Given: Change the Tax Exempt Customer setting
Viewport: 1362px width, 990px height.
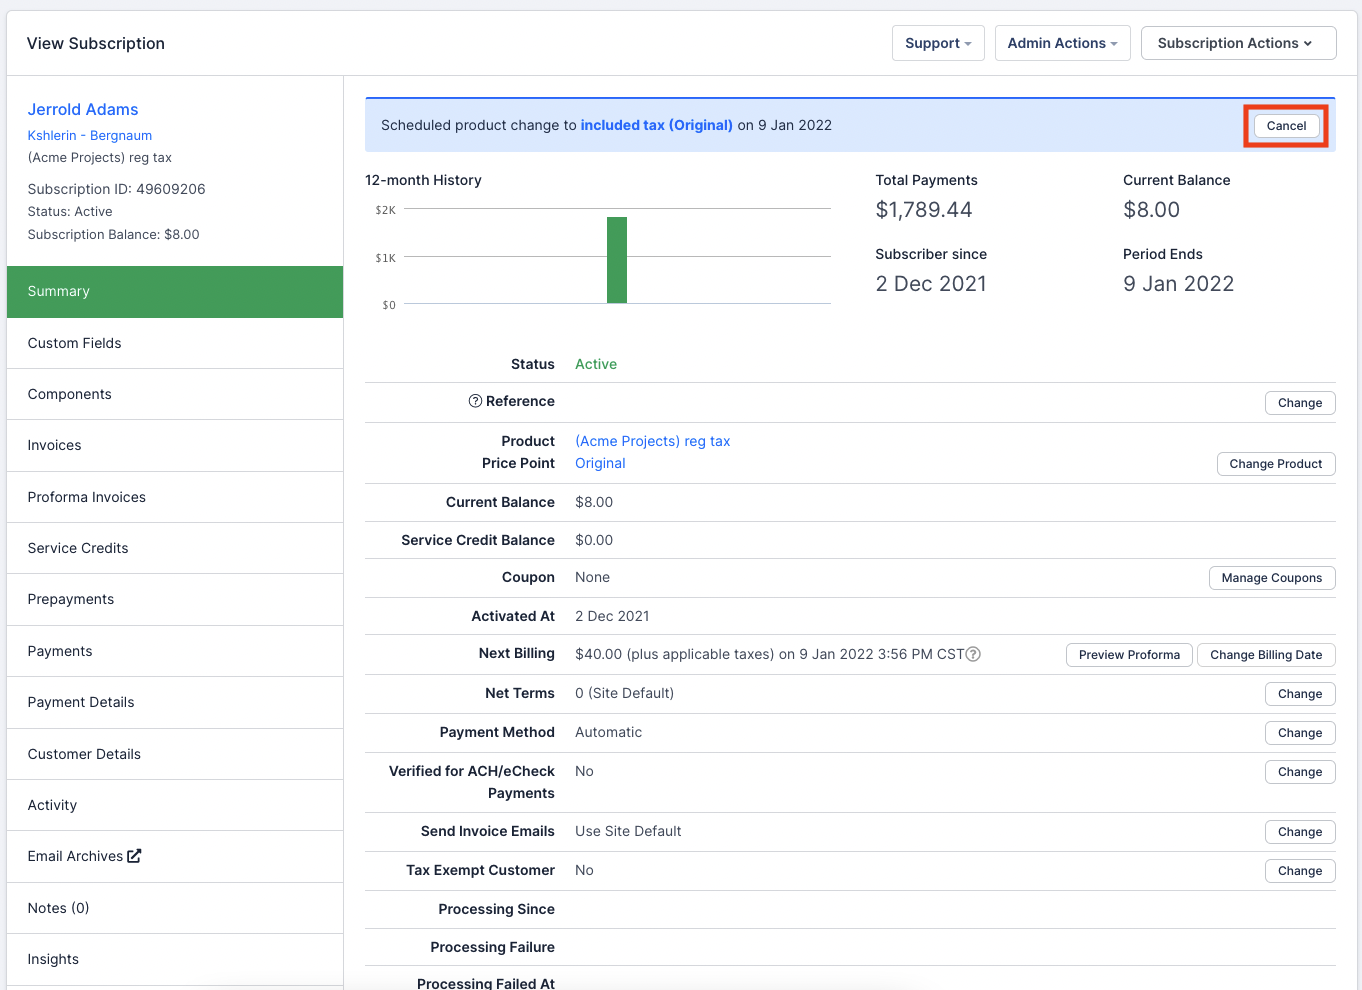Looking at the screenshot, I should [x=1299, y=871].
